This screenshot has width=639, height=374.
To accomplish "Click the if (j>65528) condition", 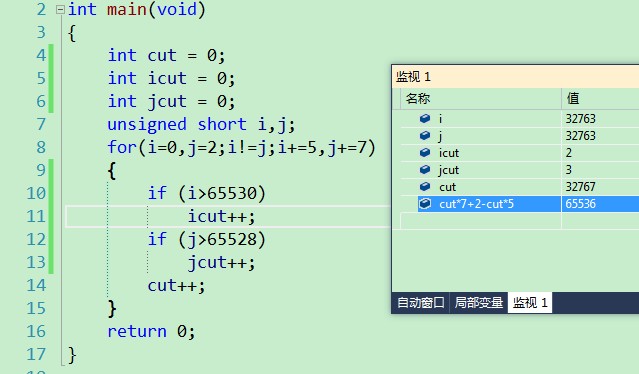I will coord(207,239).
